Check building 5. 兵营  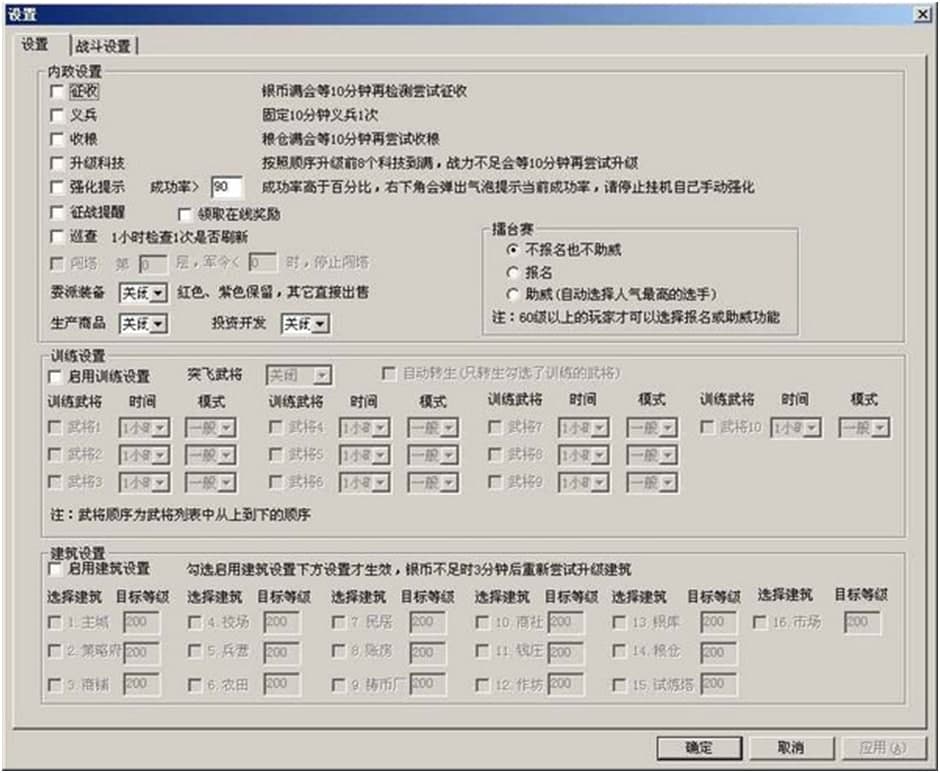click(195, 651)
